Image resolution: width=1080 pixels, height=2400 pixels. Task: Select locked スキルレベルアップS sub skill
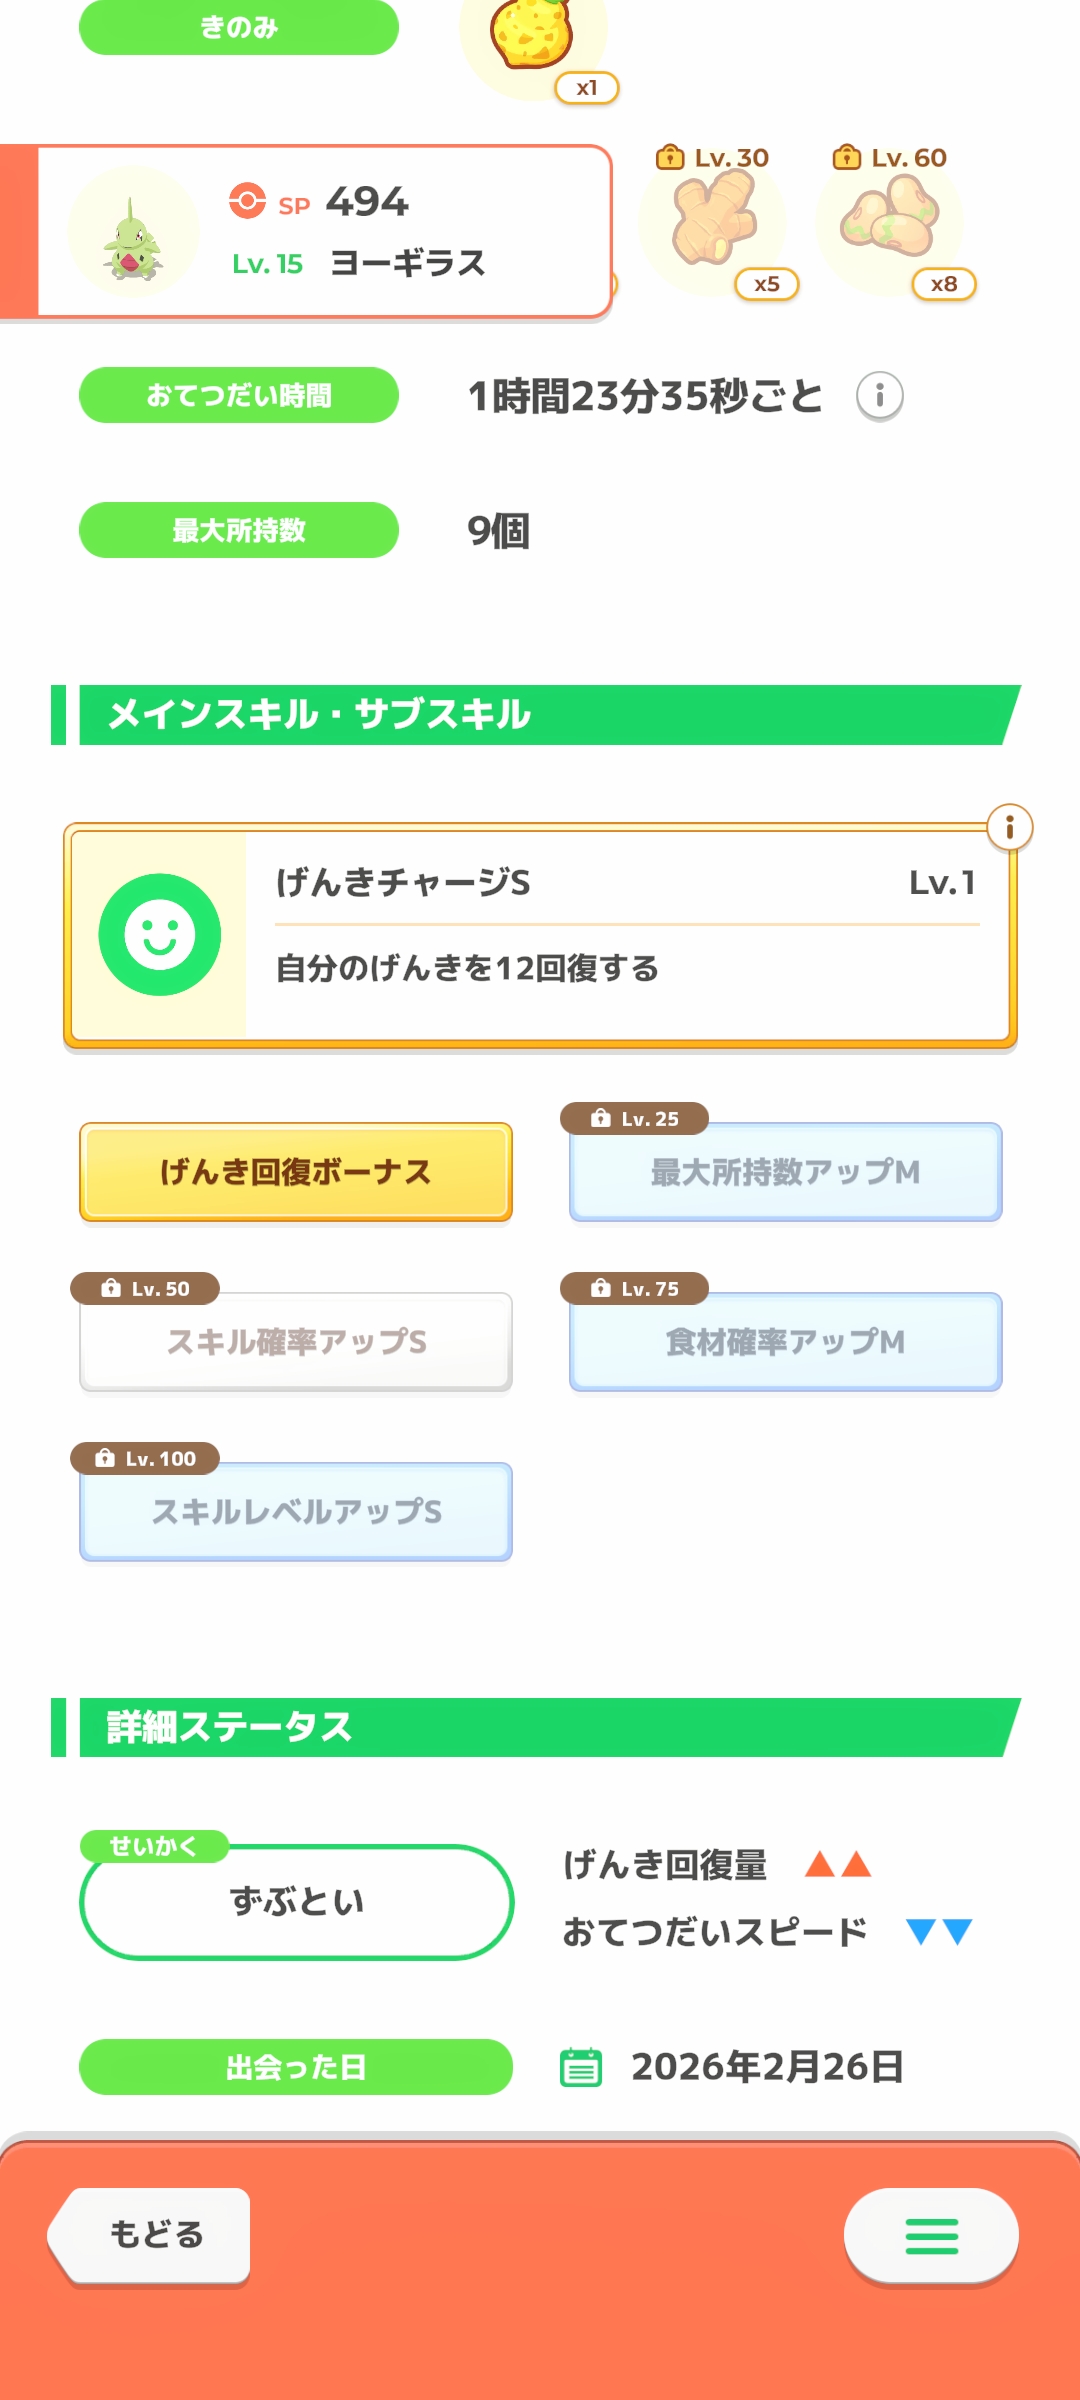tap(296, 1512)
